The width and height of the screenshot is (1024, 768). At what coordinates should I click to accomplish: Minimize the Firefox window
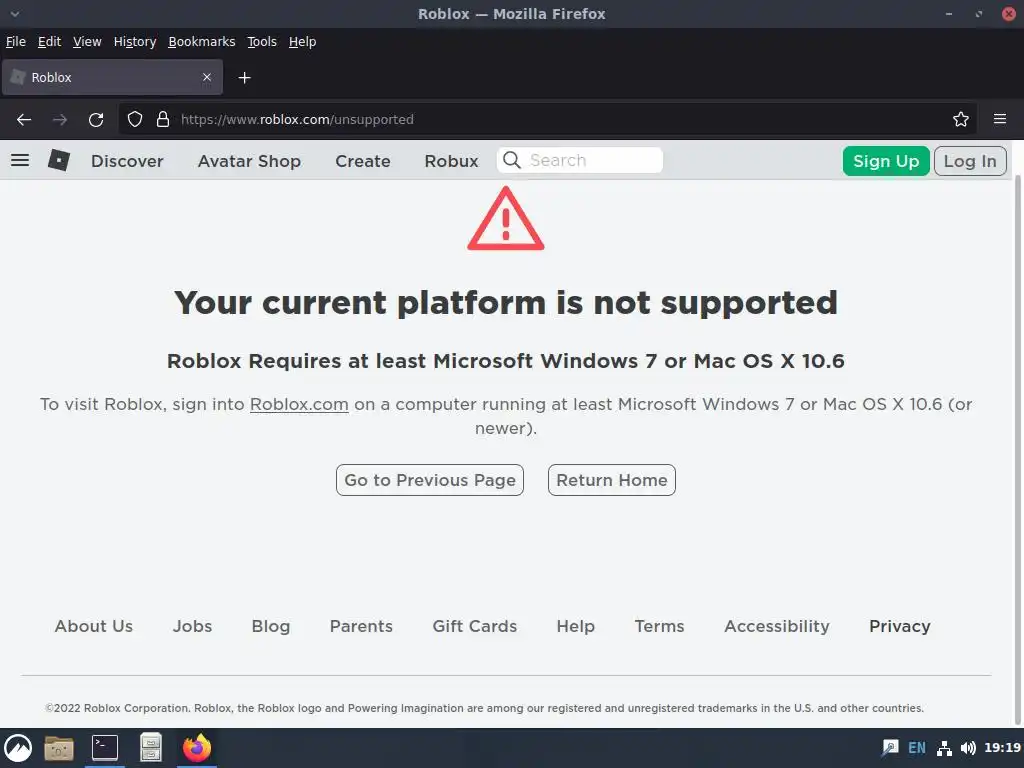(948, 14)
